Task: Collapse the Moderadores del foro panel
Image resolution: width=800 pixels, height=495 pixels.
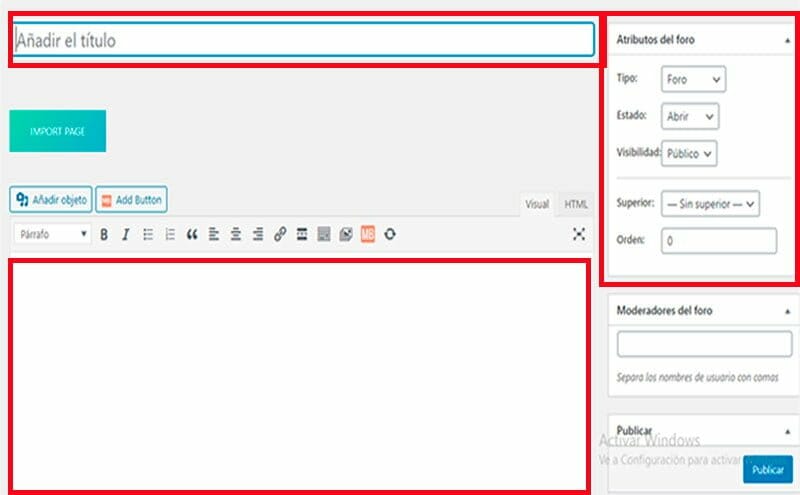Action: 787,311
